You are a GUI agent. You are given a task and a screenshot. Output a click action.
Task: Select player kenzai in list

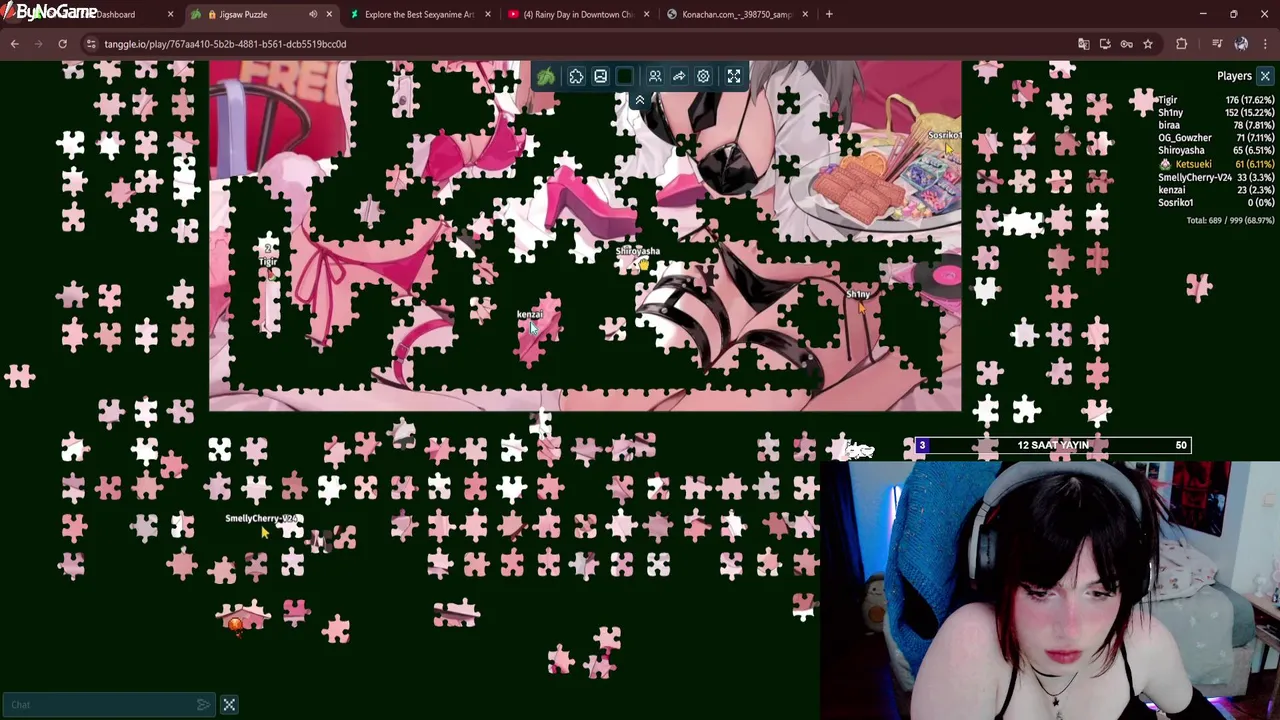1216,190
